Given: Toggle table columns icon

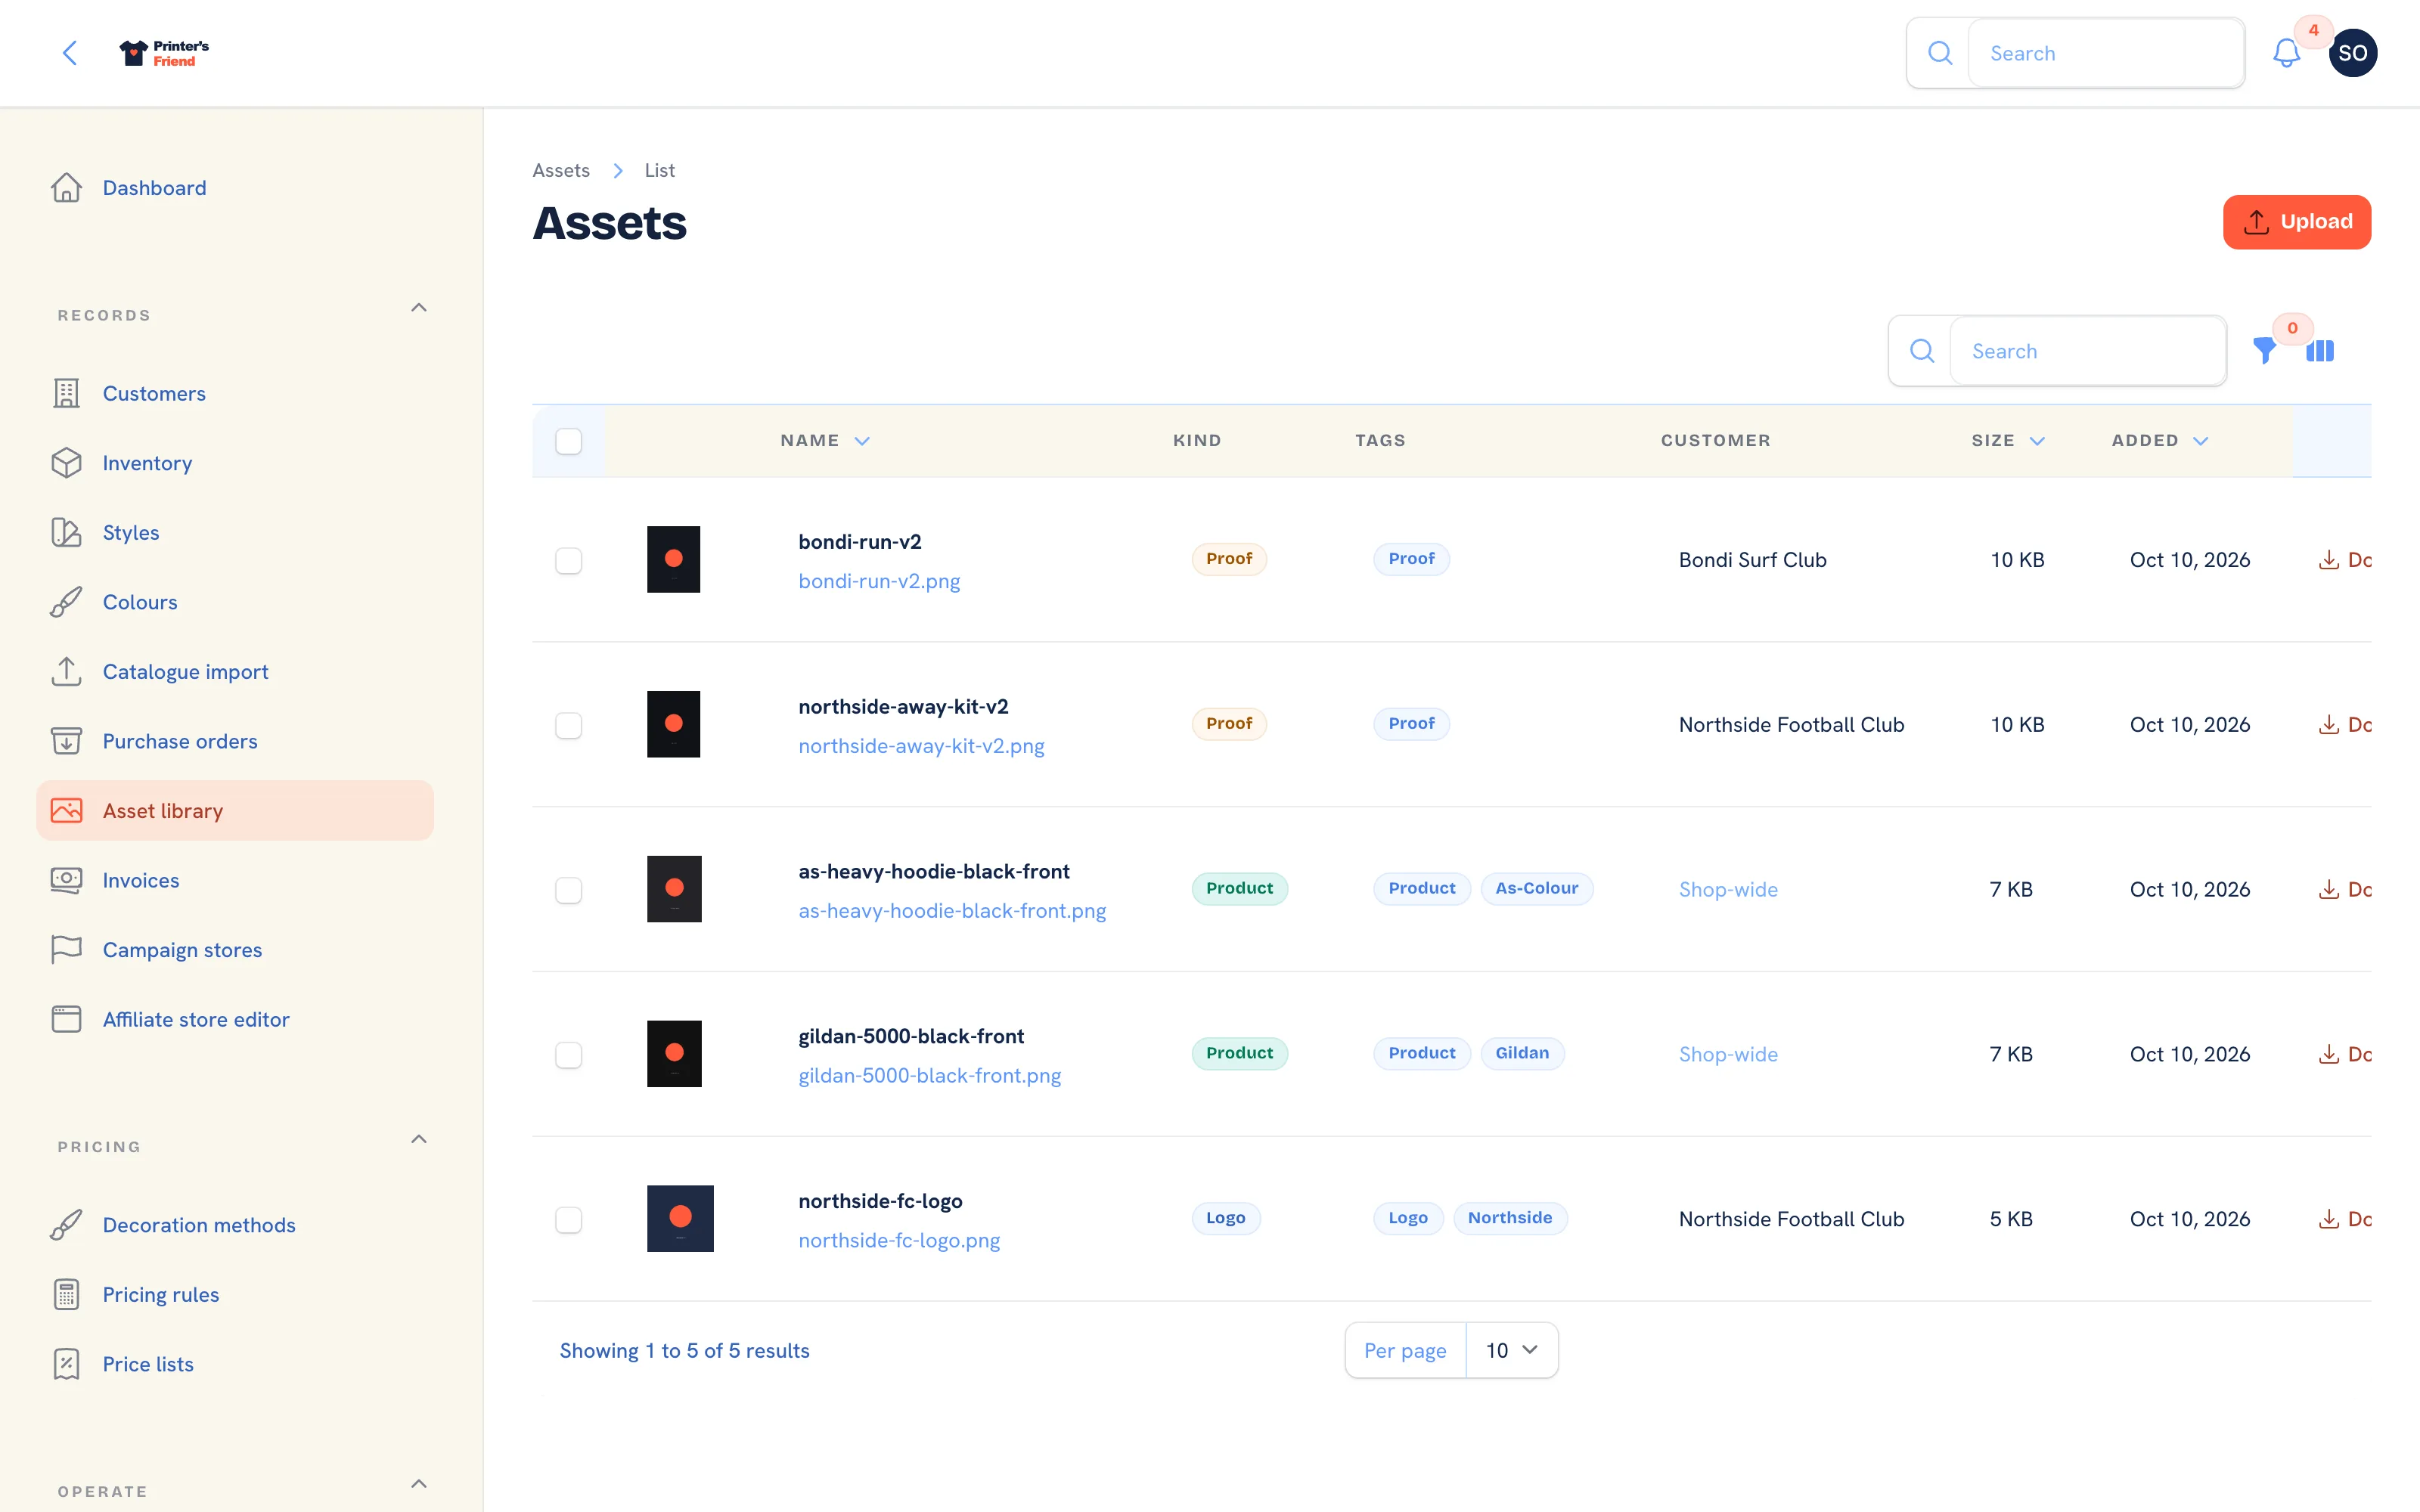Looking at the screenshot, I should 2320,351.
